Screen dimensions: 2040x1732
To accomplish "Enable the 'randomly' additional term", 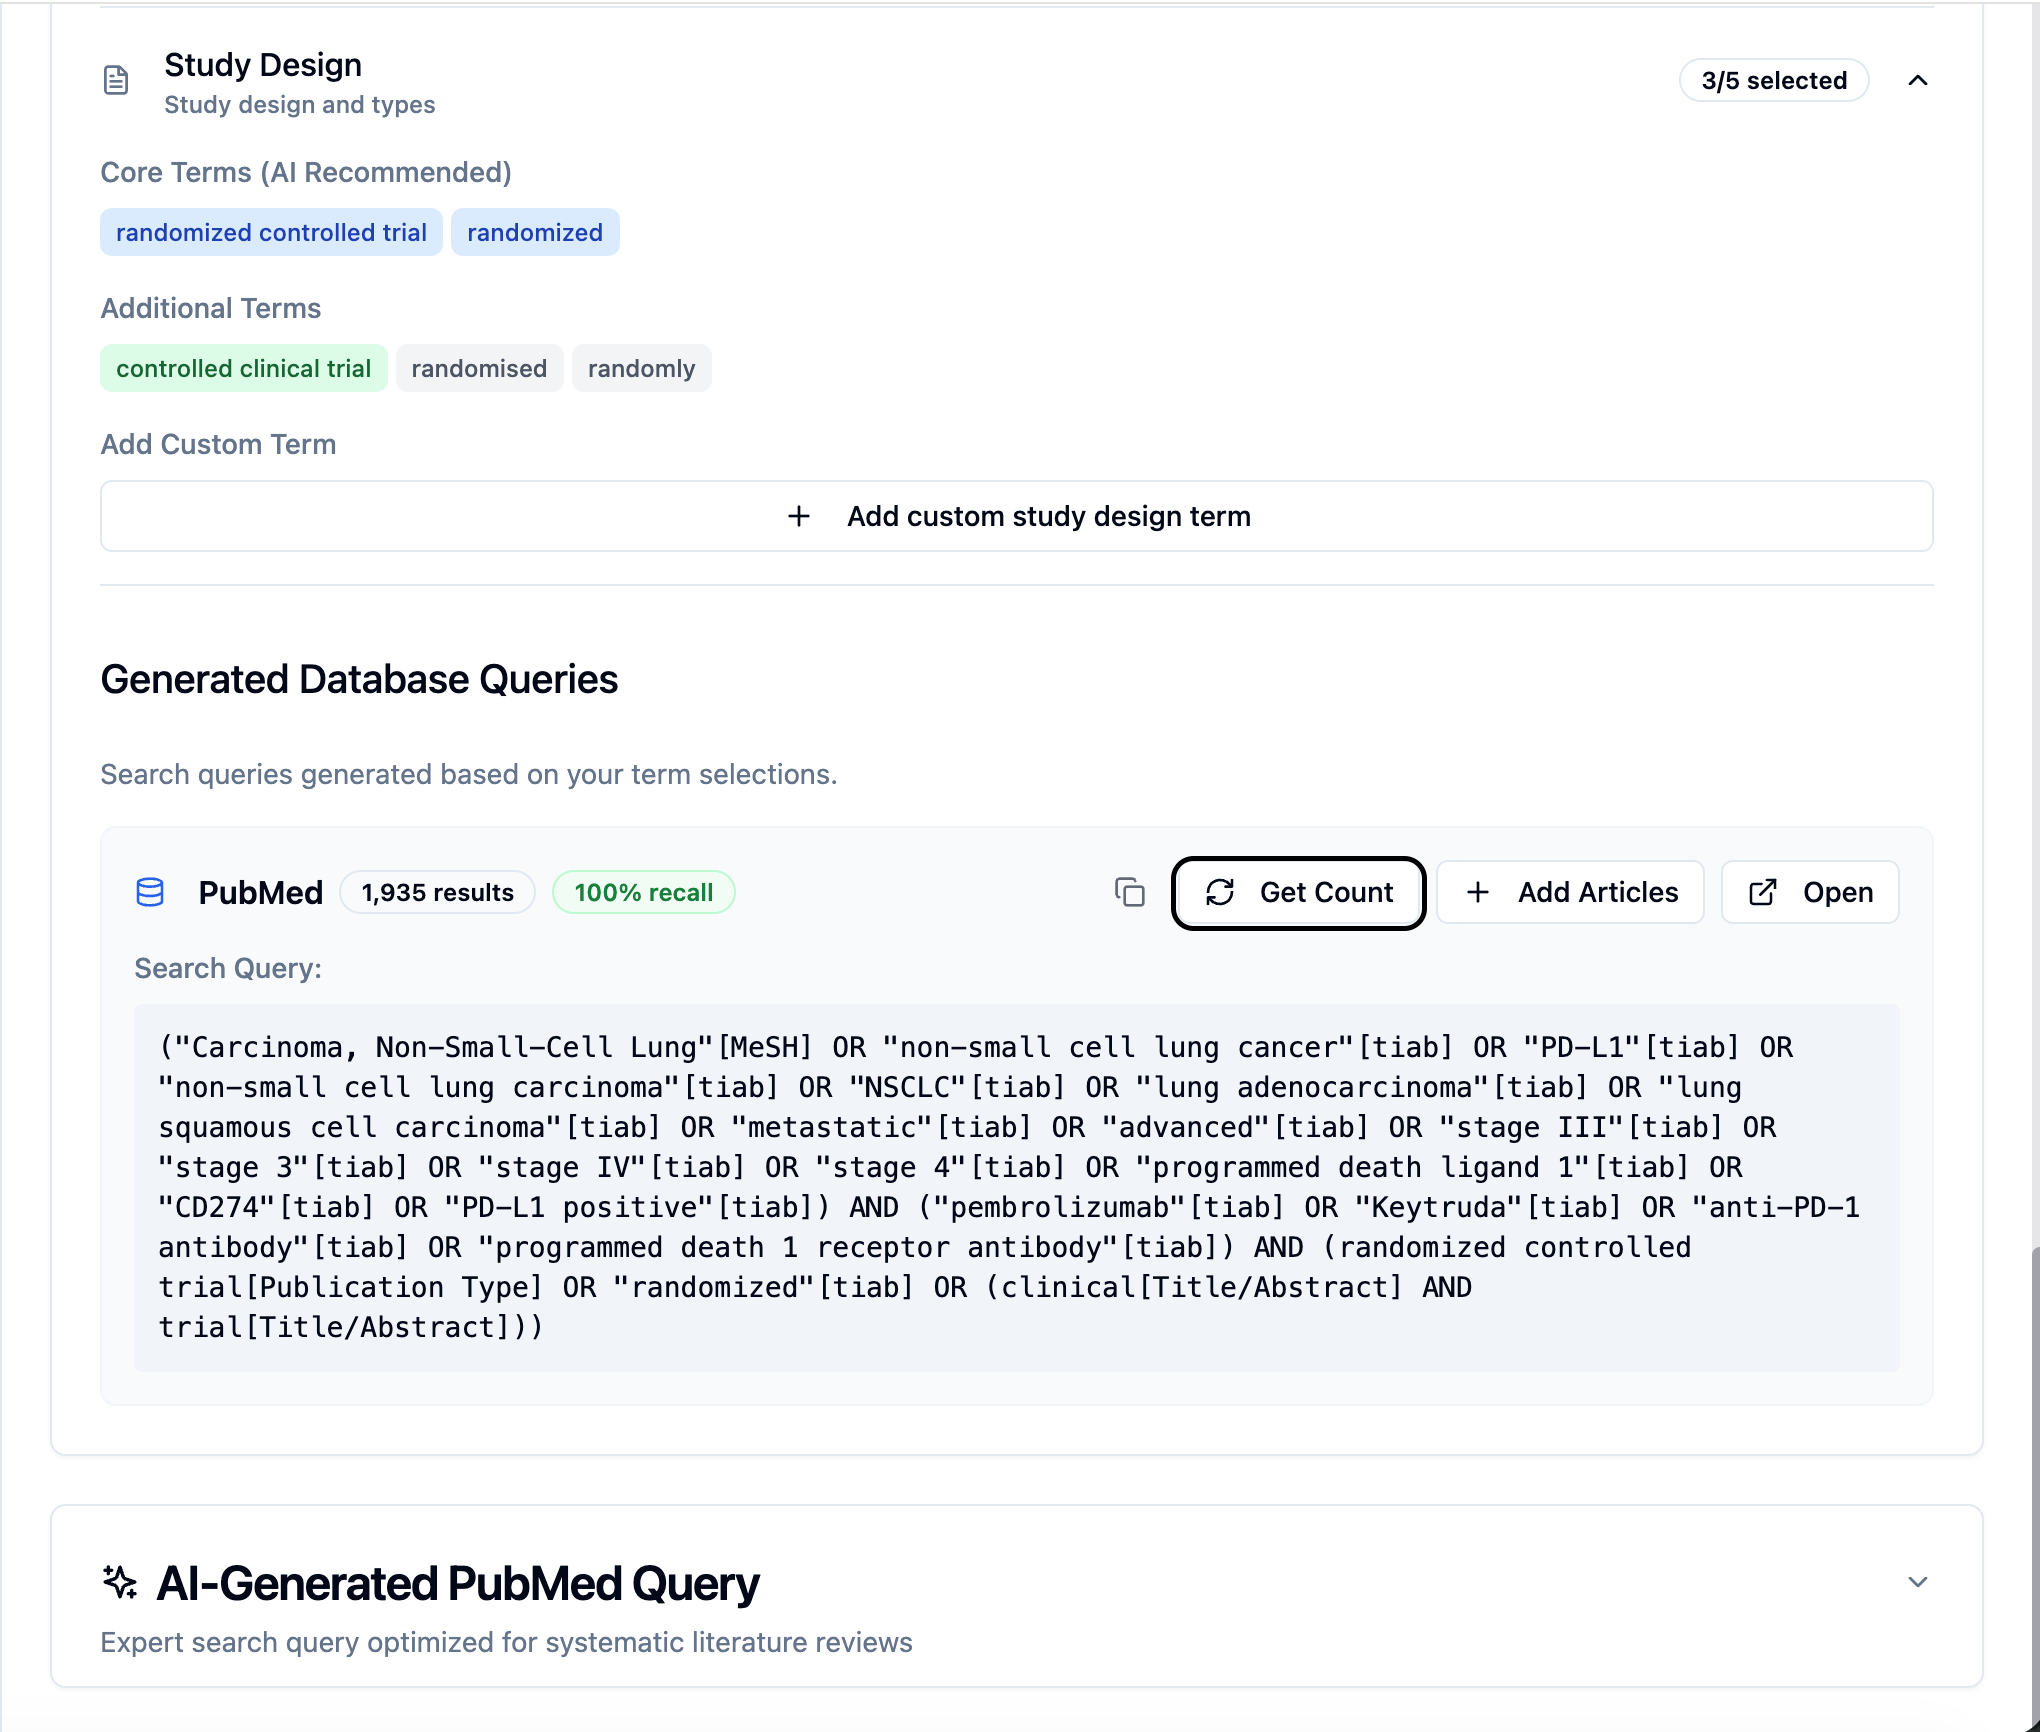I will [x=641, y=368].
